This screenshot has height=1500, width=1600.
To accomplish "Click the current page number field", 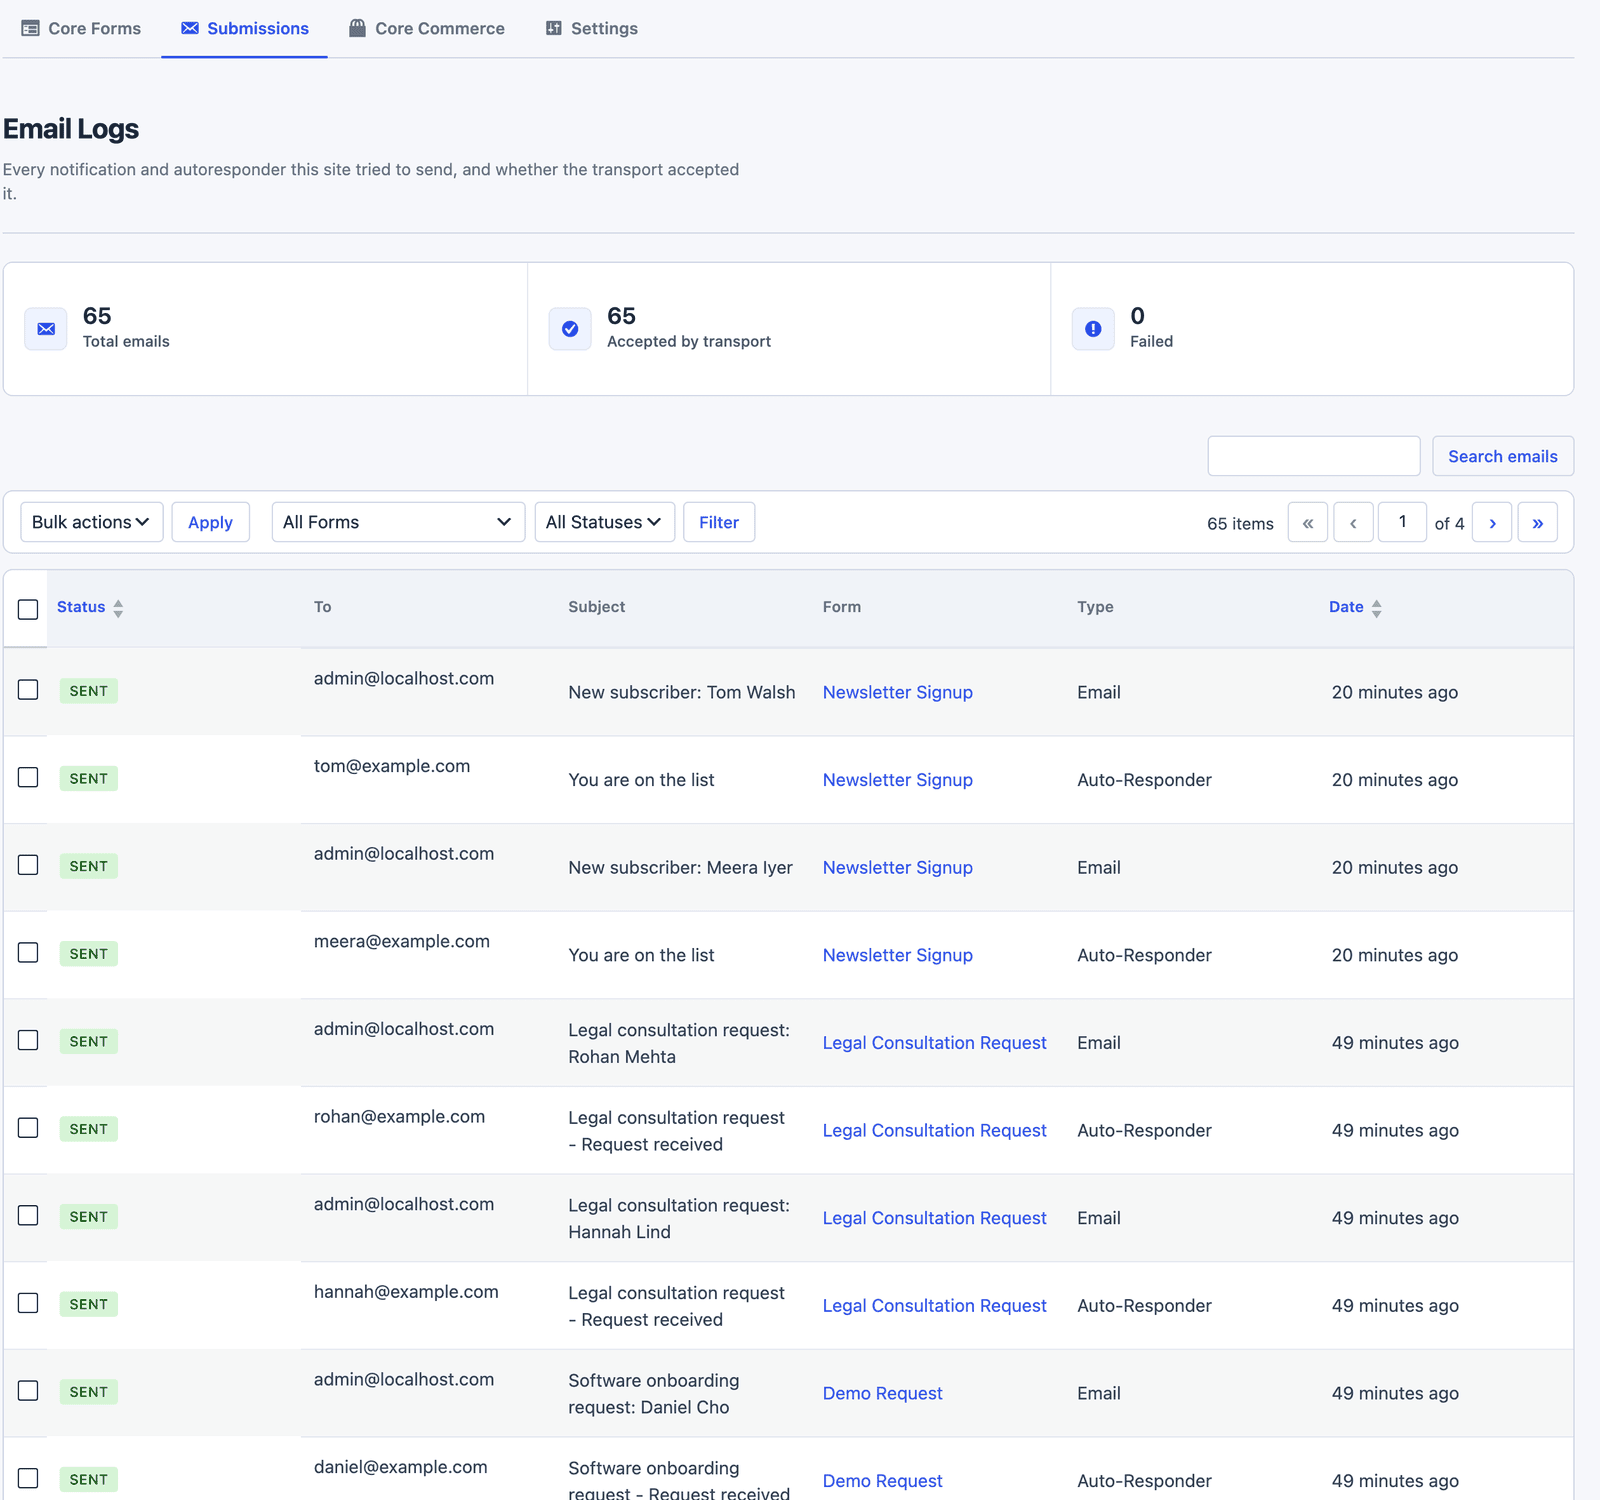I will [x=1402, y=522].
